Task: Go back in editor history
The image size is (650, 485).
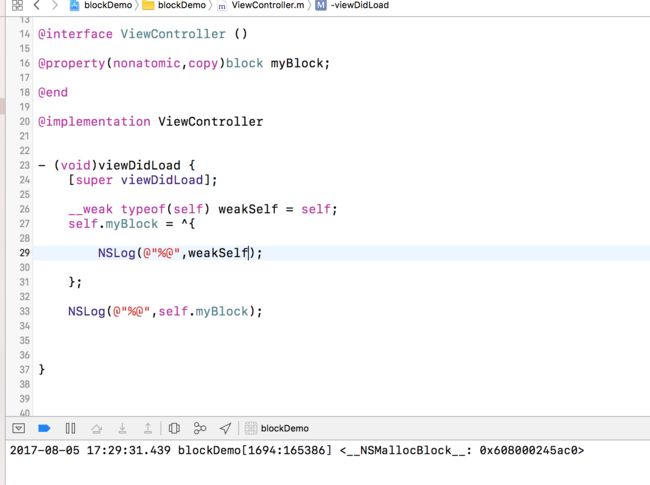Action: [x=37, y=5]
